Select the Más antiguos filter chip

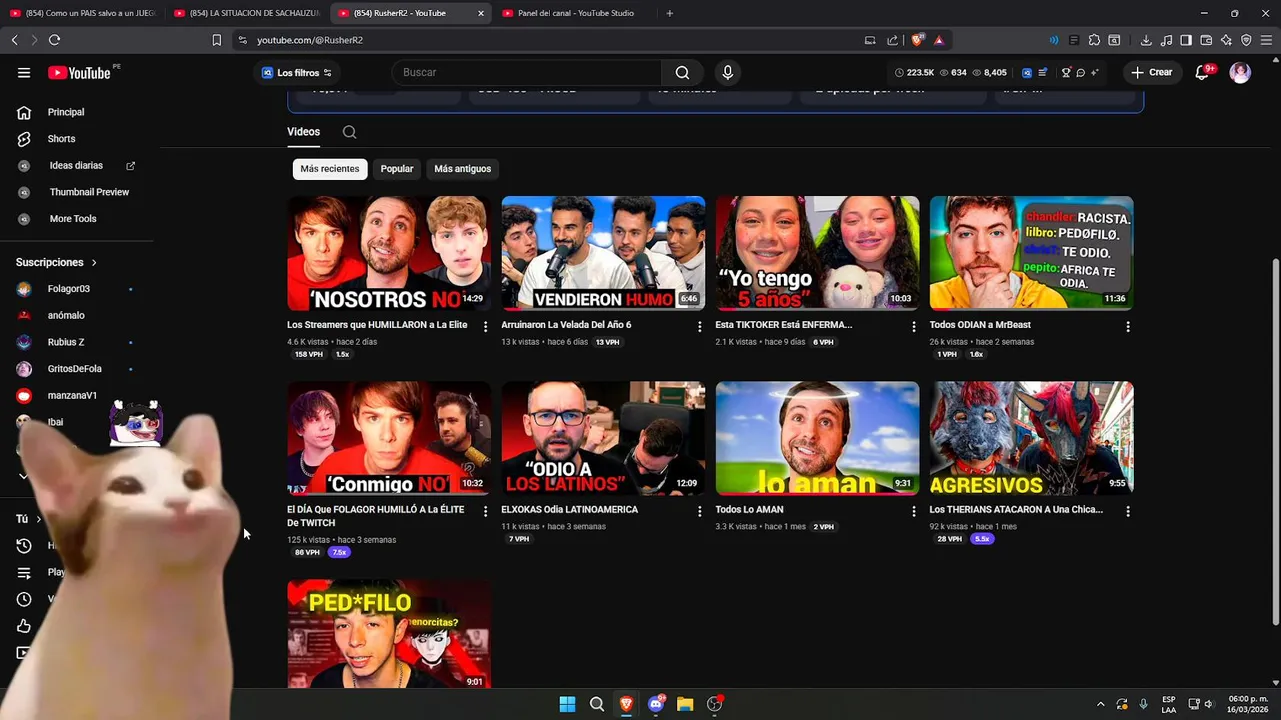click(463, 169)
